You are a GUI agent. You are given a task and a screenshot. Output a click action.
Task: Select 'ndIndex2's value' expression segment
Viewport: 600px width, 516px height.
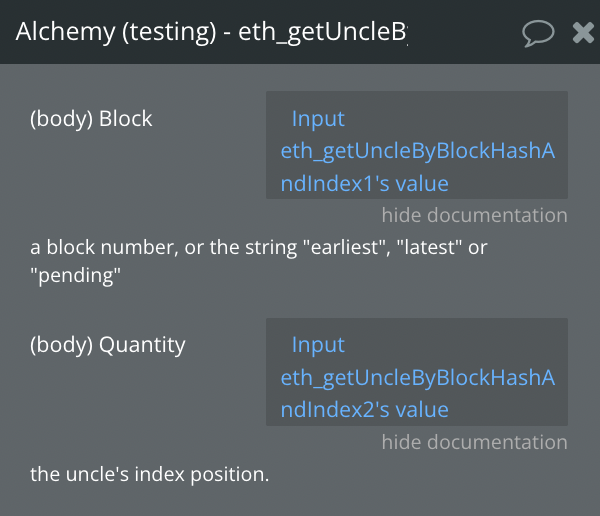364,410
